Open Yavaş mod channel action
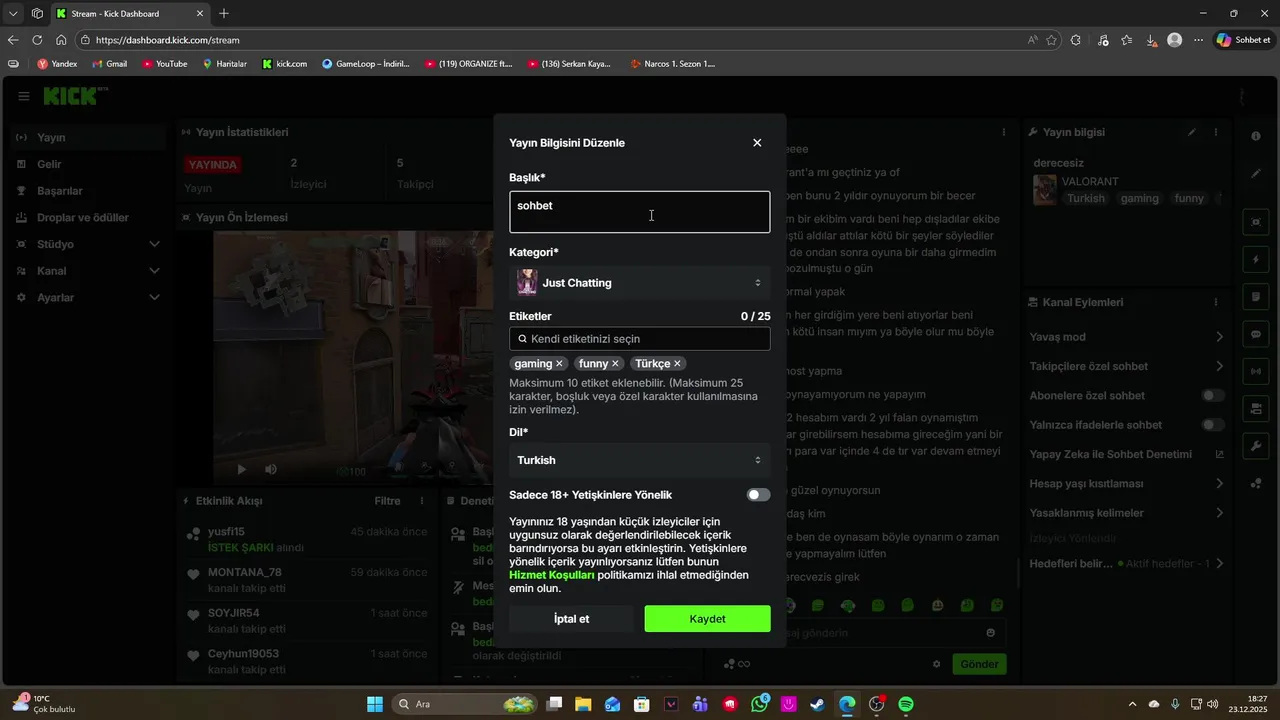This screenshot has width=1280, height=720. click(x=1126, y=337)
